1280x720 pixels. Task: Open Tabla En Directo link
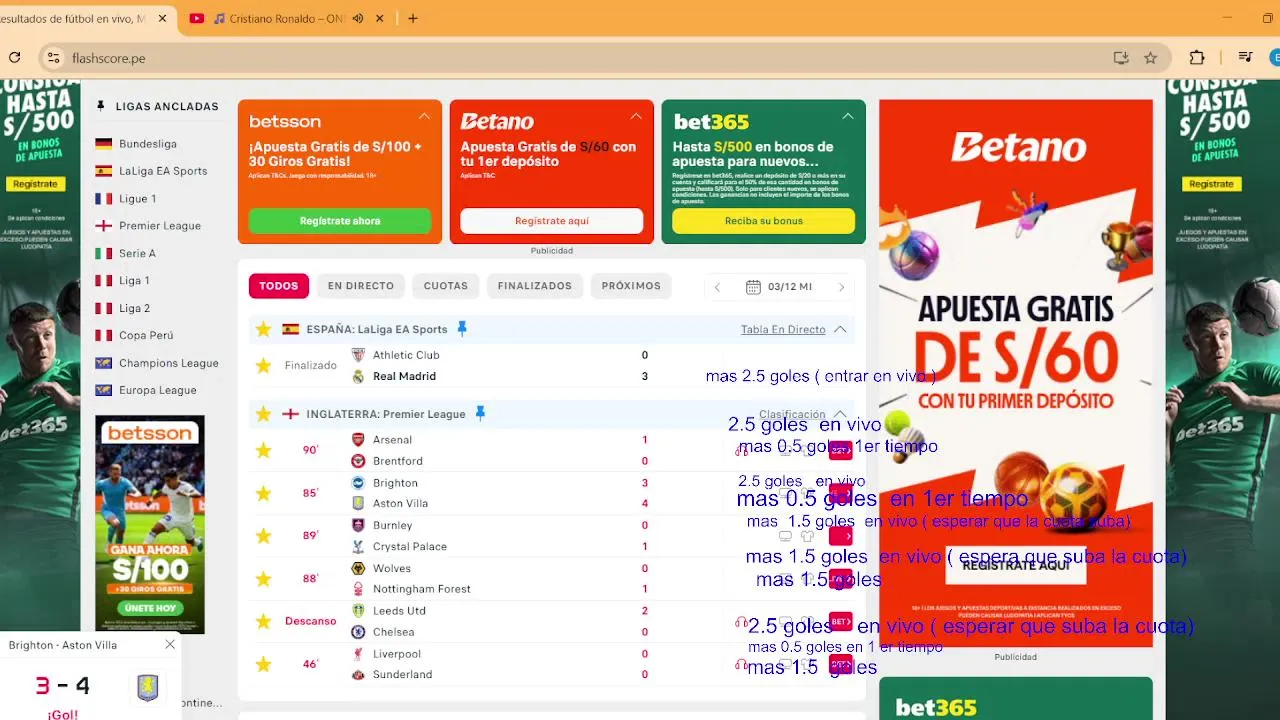(783, 329)
